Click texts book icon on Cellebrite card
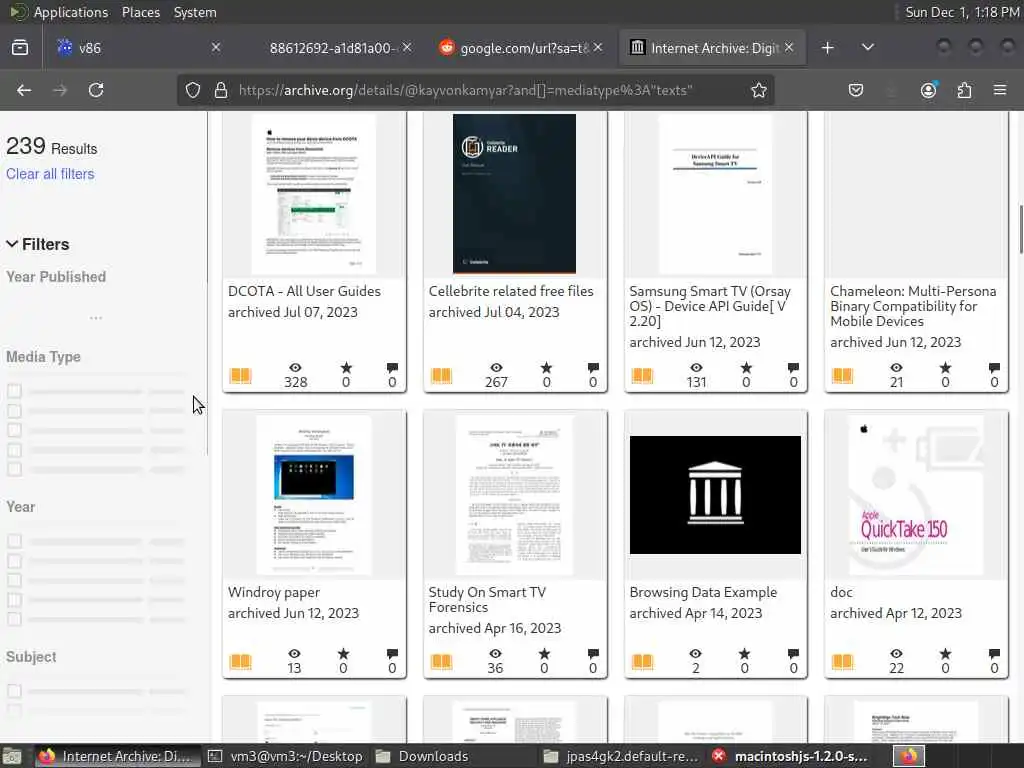 441,376
